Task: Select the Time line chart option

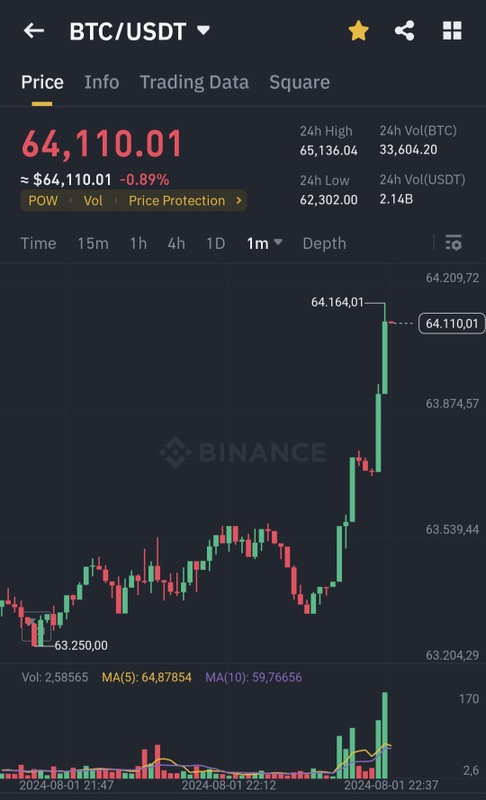Action: 38,243
